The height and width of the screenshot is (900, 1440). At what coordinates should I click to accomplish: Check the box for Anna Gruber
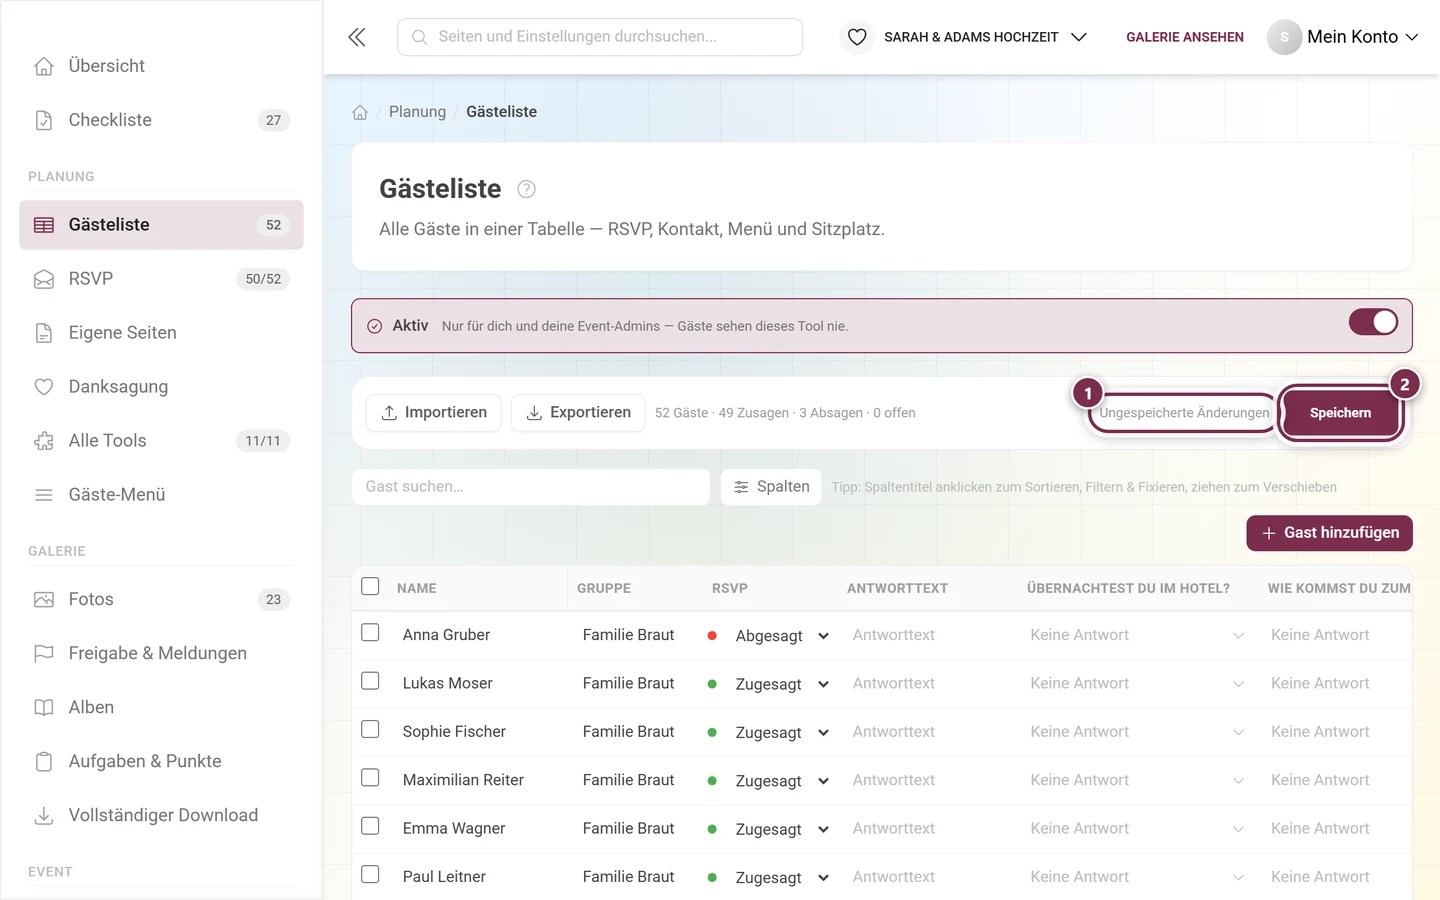[x=370, y=633]
